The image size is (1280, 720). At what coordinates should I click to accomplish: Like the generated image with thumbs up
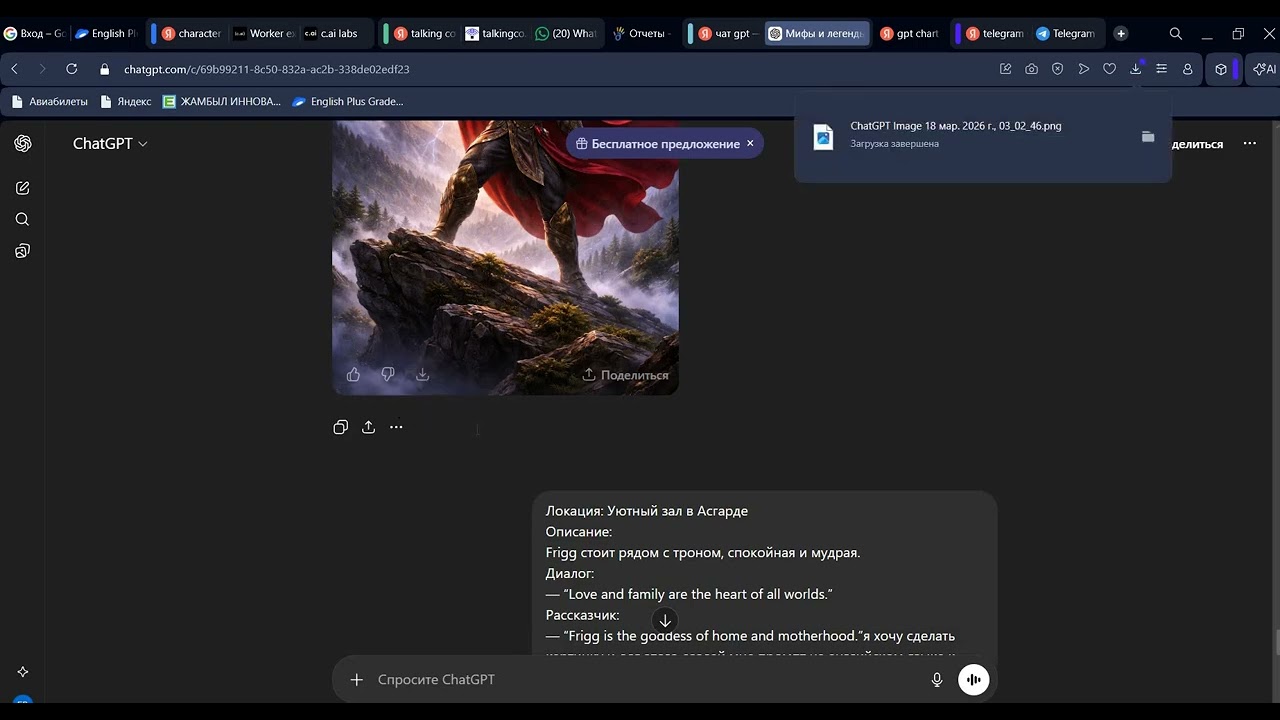coord(353,375)
